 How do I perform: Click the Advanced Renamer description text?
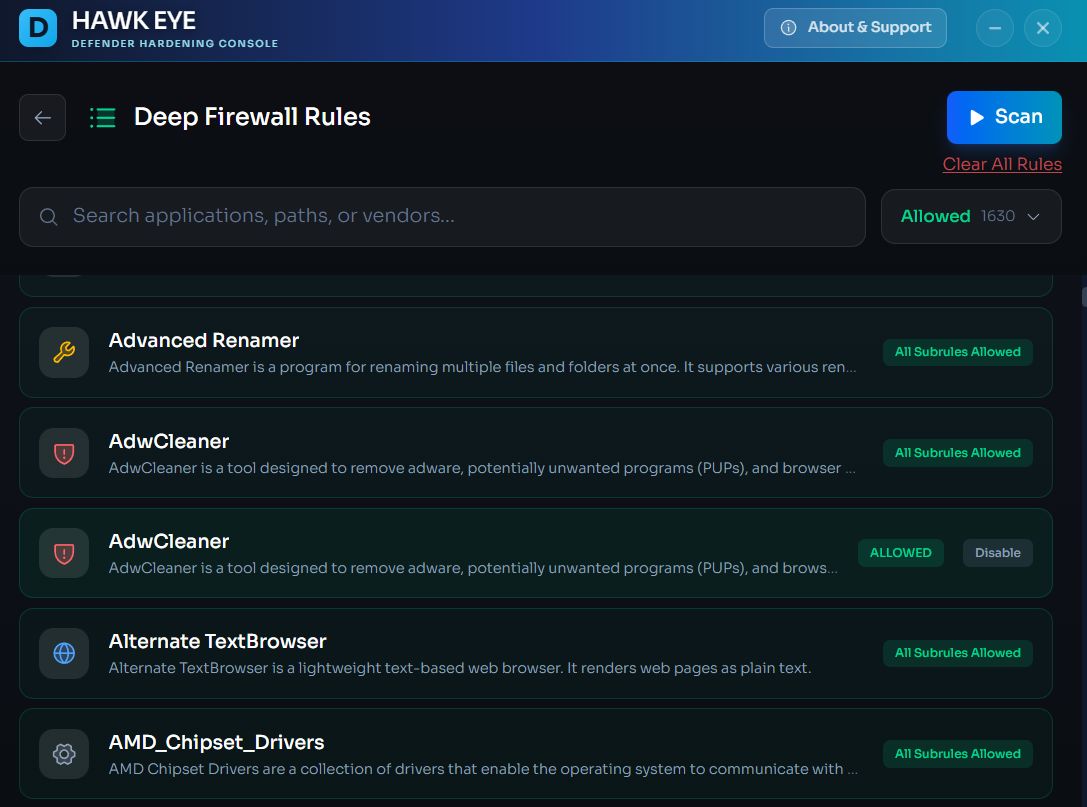click(x=482, y=367)
